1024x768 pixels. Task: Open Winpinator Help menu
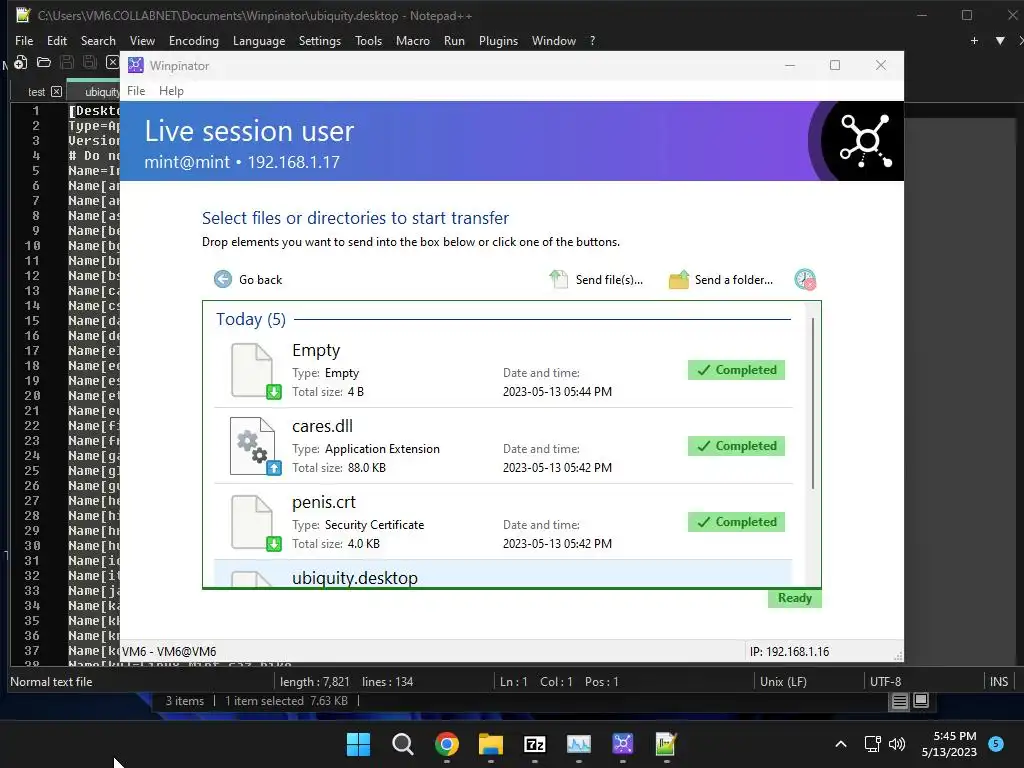tap(171, 91)
